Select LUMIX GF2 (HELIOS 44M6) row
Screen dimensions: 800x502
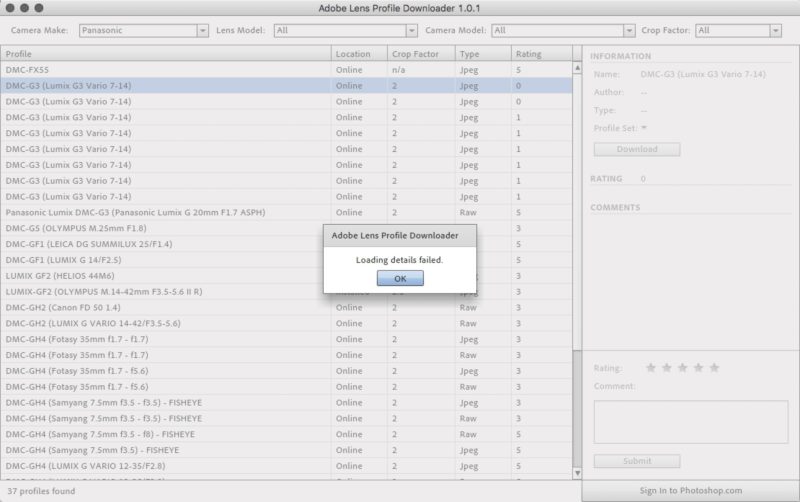tap(286, 275)
